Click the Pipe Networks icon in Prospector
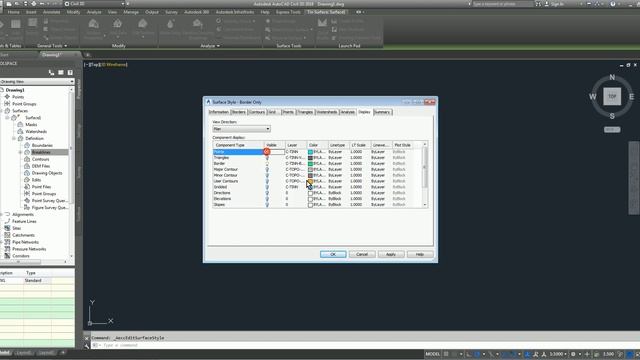 click(7, 242)
